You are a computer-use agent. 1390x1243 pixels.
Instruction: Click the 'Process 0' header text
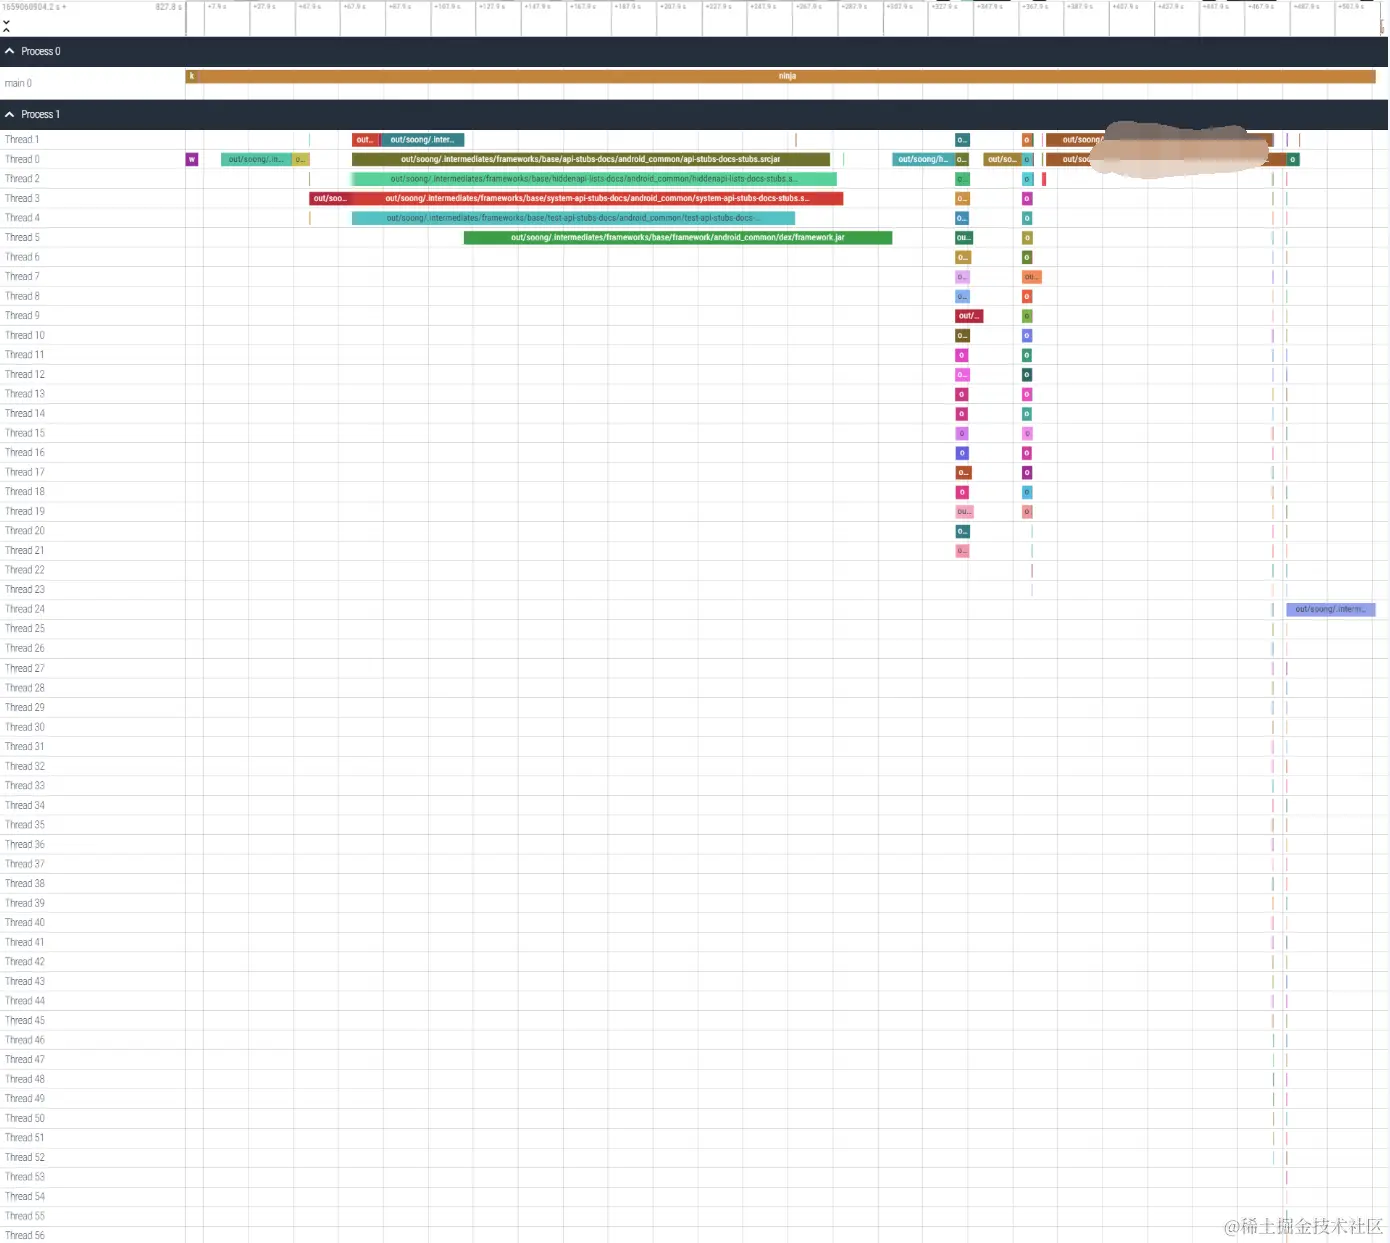(41, 51)
